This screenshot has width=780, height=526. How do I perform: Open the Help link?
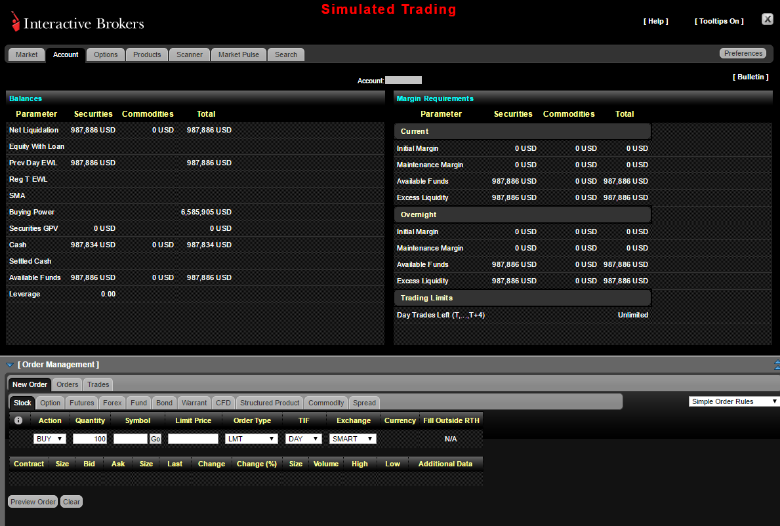[656, 21]
